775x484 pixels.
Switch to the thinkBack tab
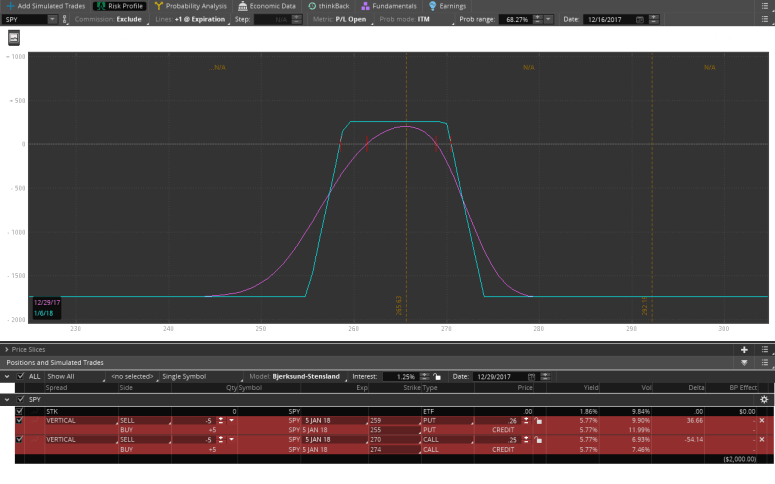pyautogui.click(x=328, y=6)
